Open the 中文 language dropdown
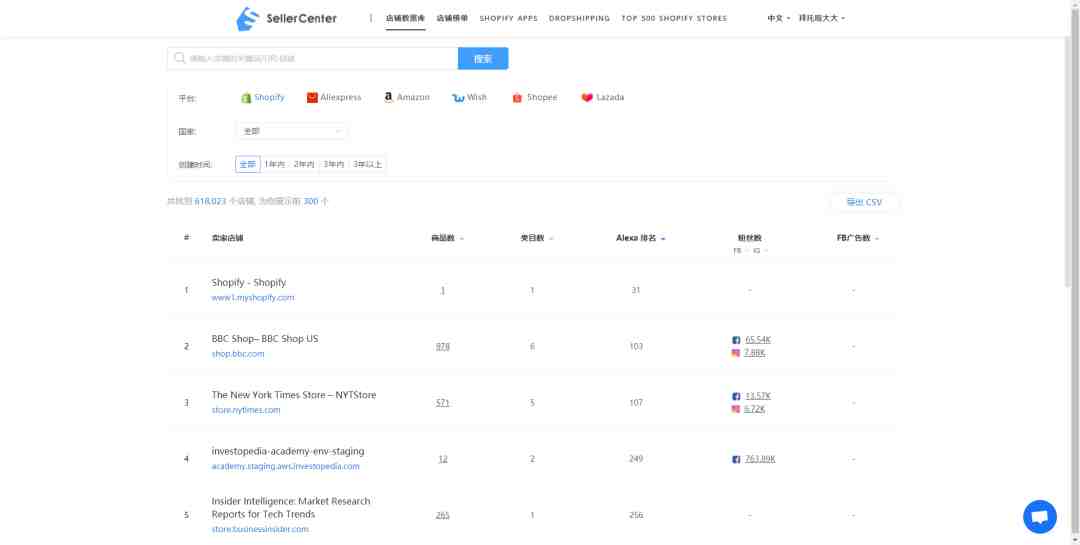The image size is (1080, 545). coord(778,19)
